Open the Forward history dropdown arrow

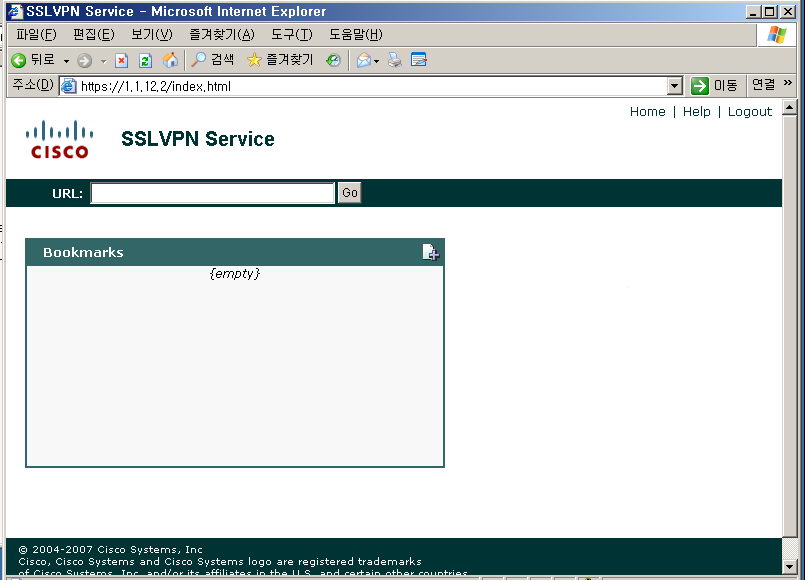click(x=103, y=62)
